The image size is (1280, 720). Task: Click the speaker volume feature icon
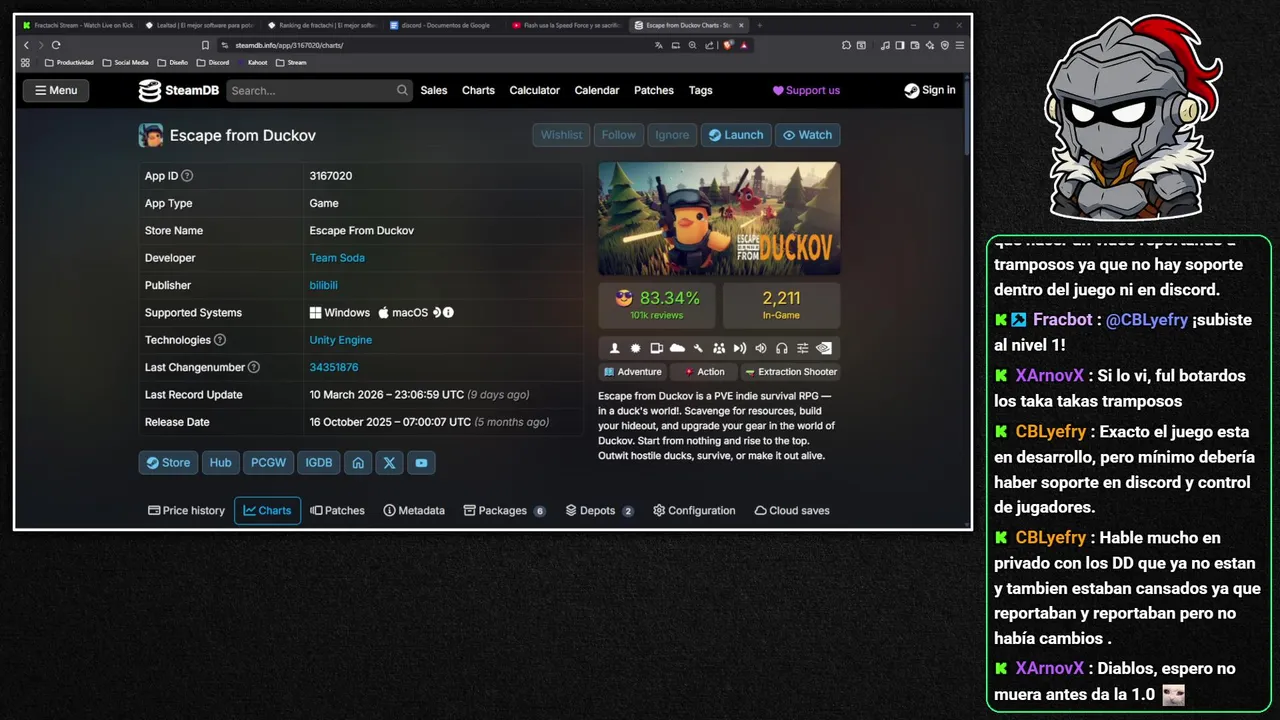coord(761,348)
